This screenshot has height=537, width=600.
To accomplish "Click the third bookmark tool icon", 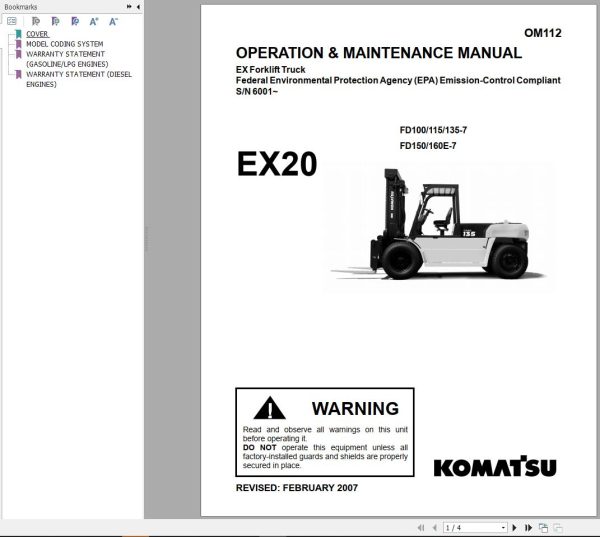I will point(75,21).
